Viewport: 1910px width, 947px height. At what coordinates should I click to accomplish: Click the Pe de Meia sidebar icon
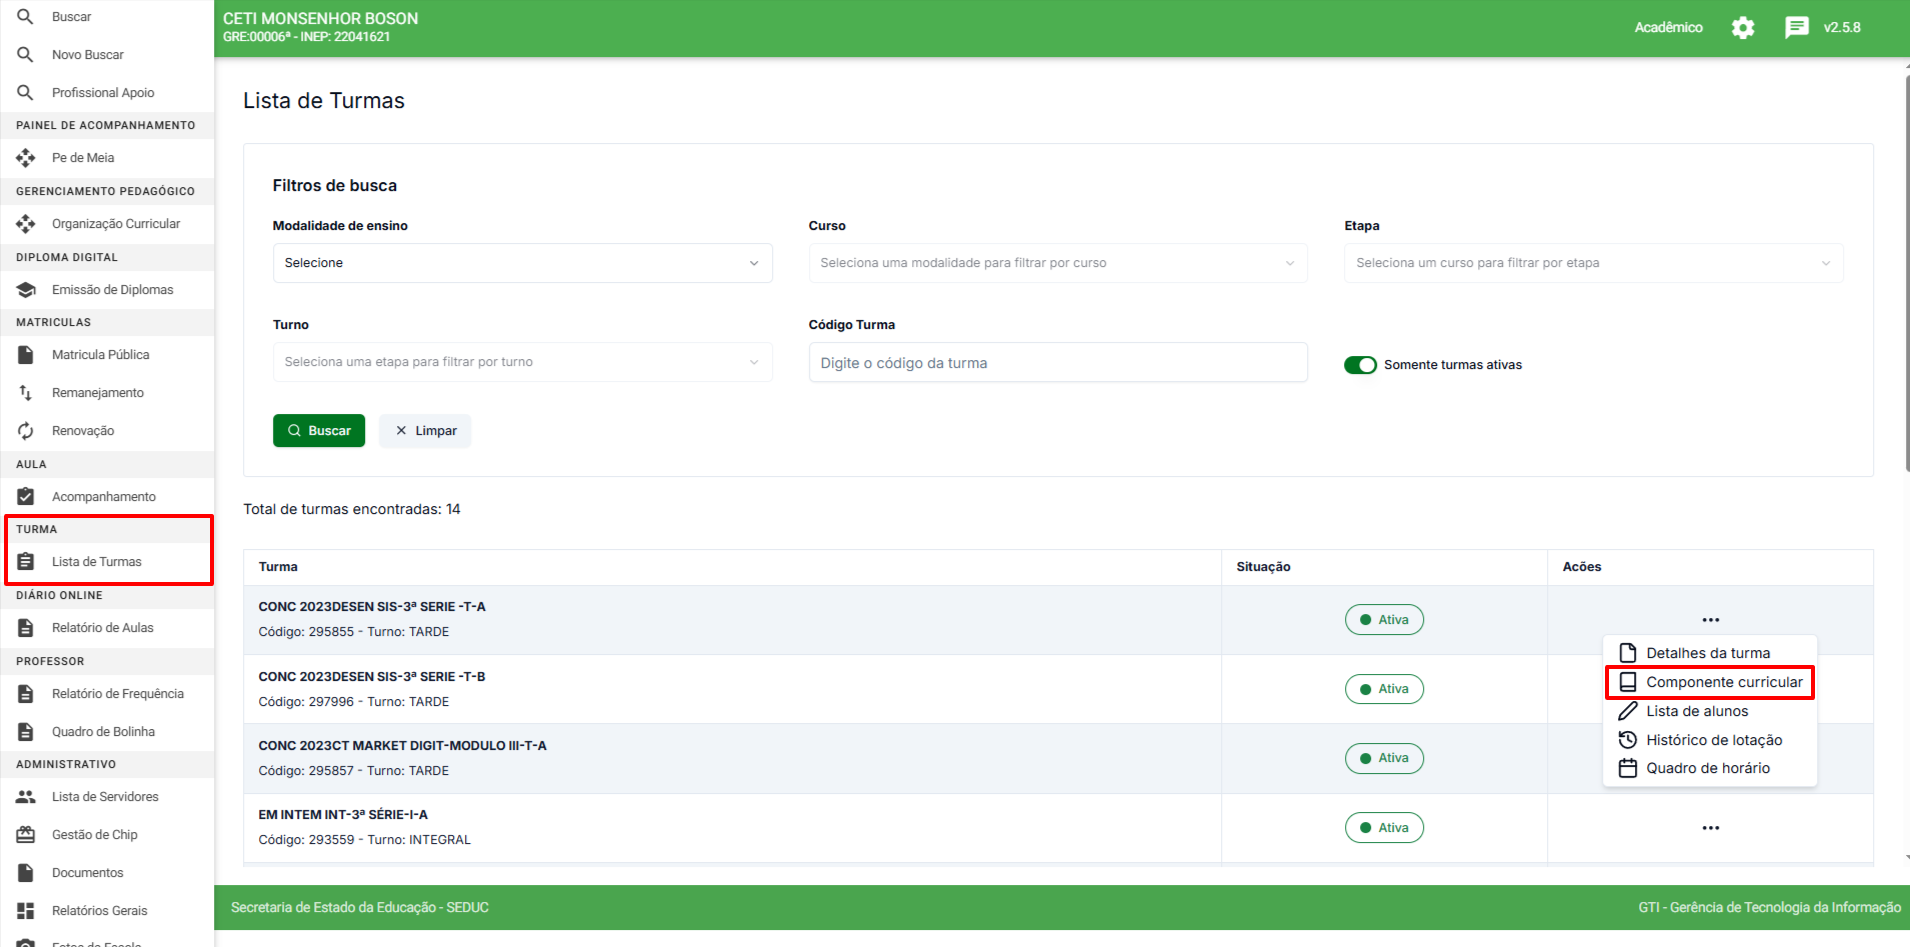click(26, 158)
